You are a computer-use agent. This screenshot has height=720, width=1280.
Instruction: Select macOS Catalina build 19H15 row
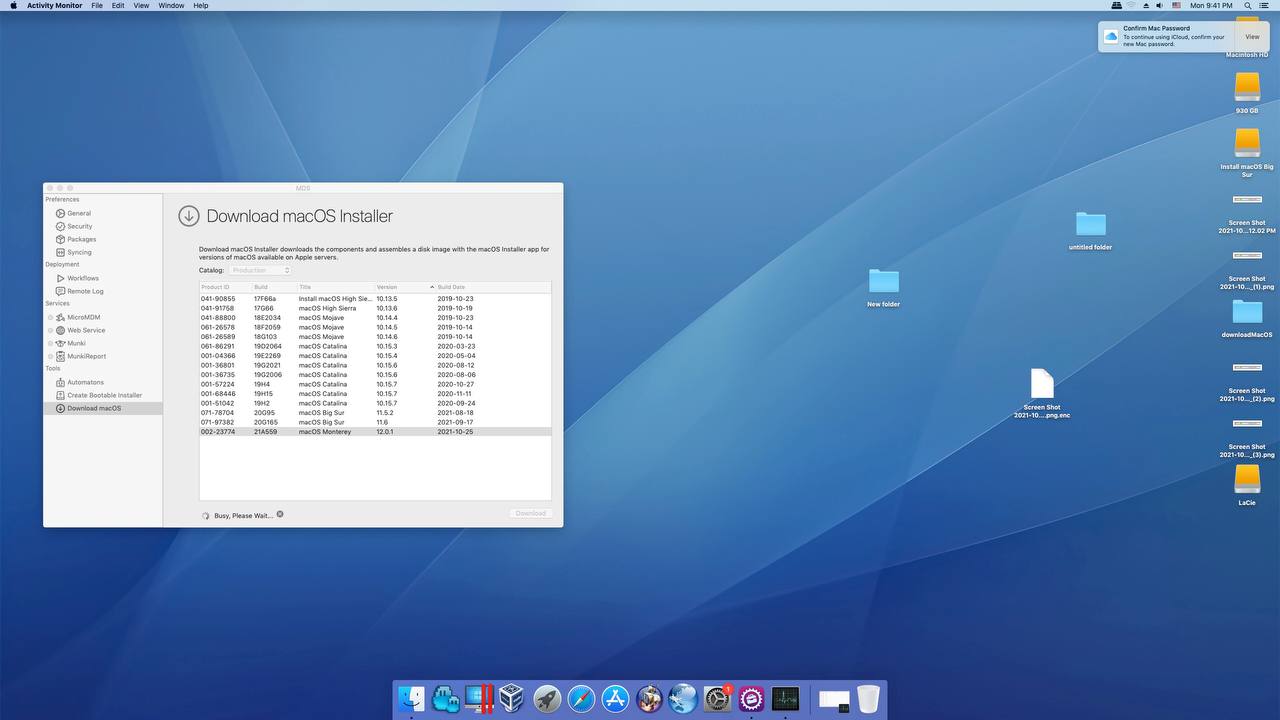[x=375, y=393]
